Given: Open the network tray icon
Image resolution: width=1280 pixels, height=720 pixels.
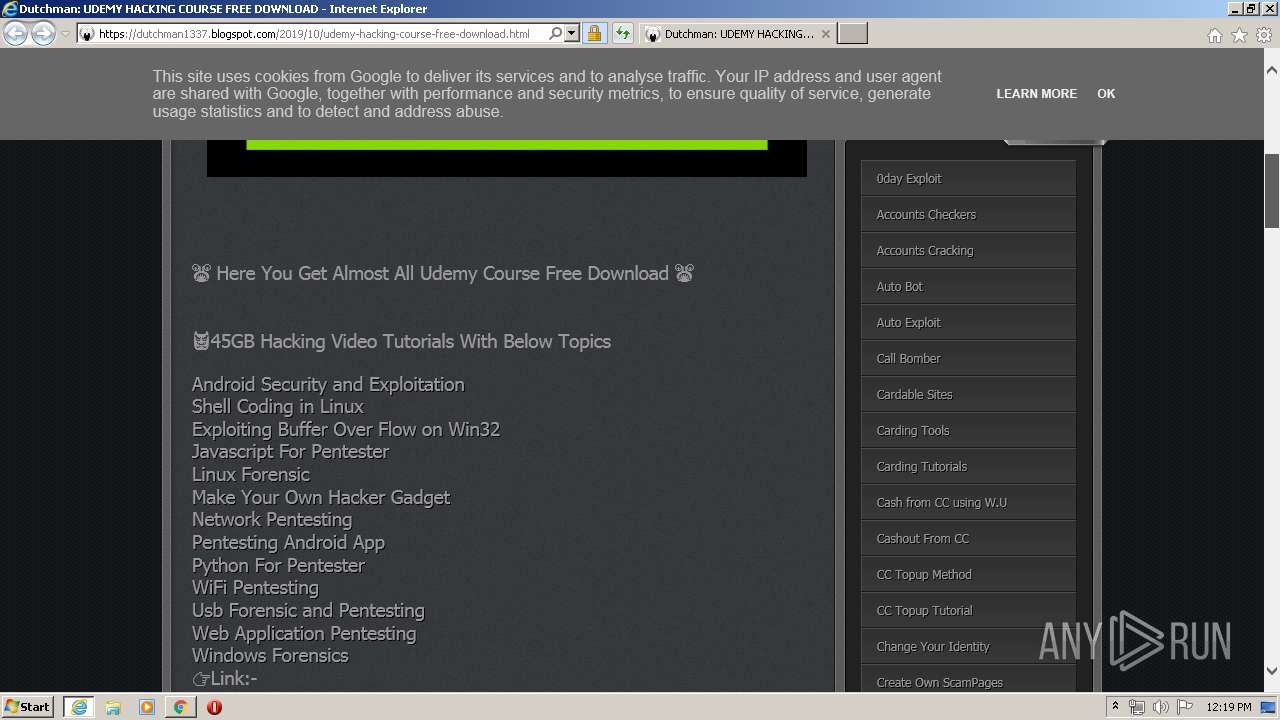Looking at the screenshot, I should point(1137,707).
